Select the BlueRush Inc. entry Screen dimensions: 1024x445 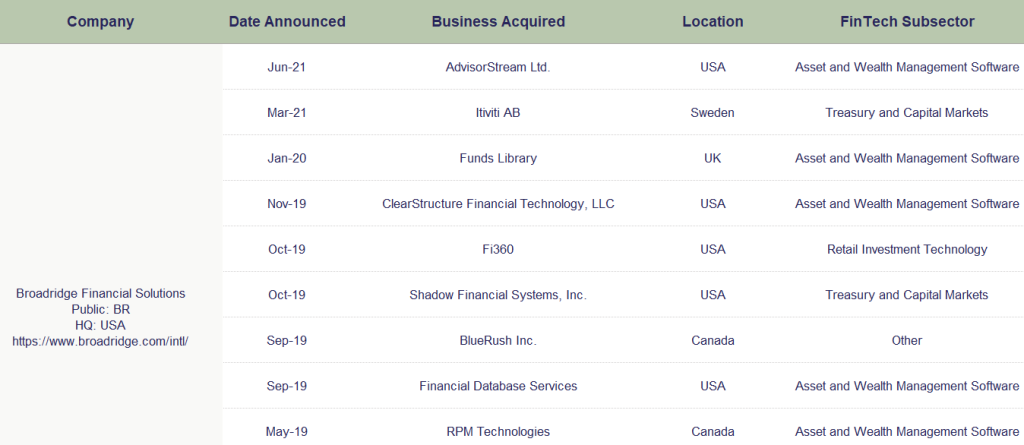(498, 340)
